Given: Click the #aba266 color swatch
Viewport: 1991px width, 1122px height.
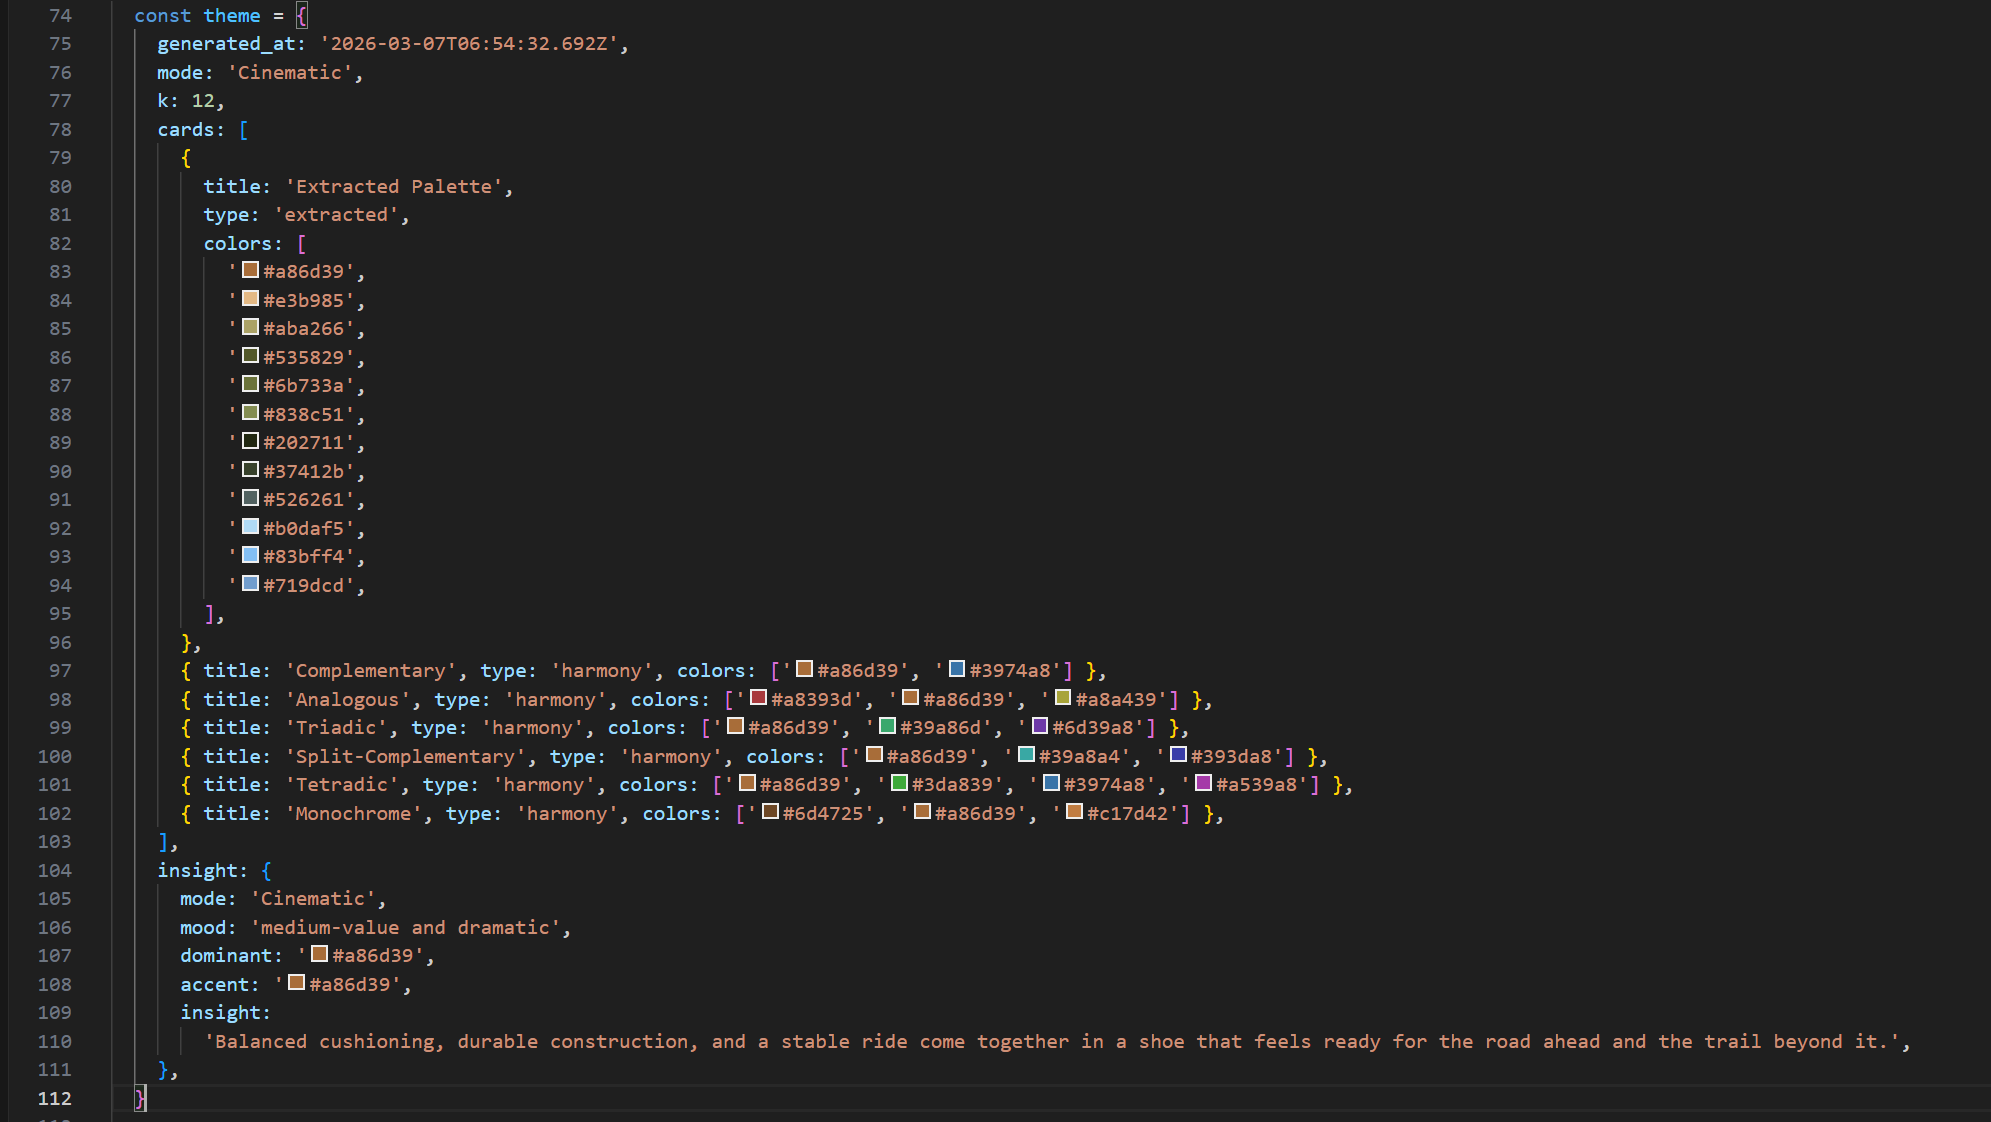Looking at the screenshot, I should [251, 327].
